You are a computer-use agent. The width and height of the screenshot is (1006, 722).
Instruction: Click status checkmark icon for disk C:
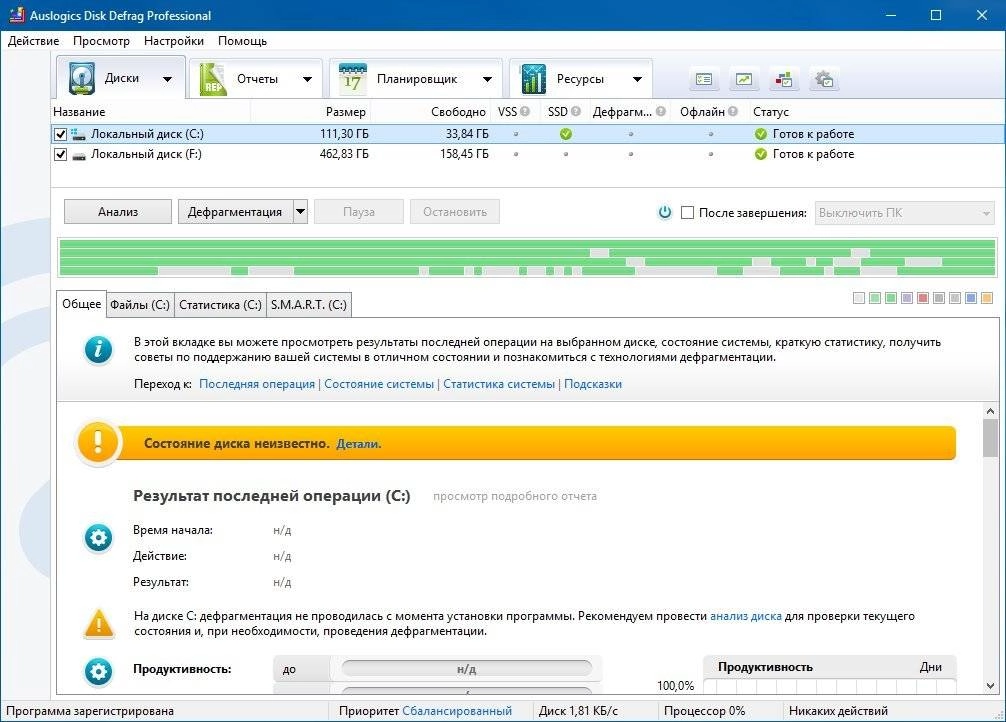point(761,134)
